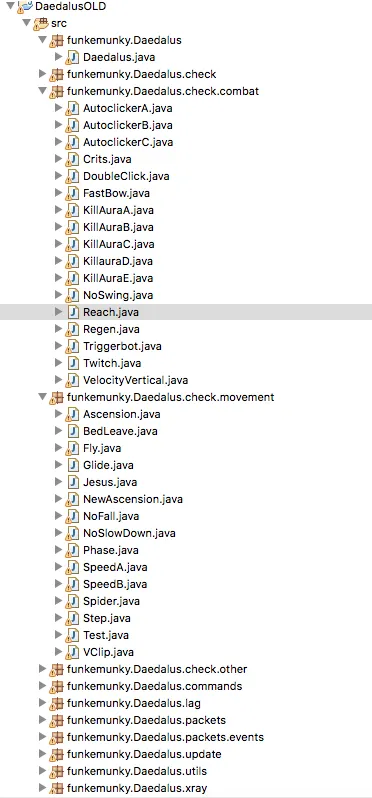Viewport: 372px width, 798px height.
Task: Click the file icon next to Fly.java
Action: tap(73, 448)
